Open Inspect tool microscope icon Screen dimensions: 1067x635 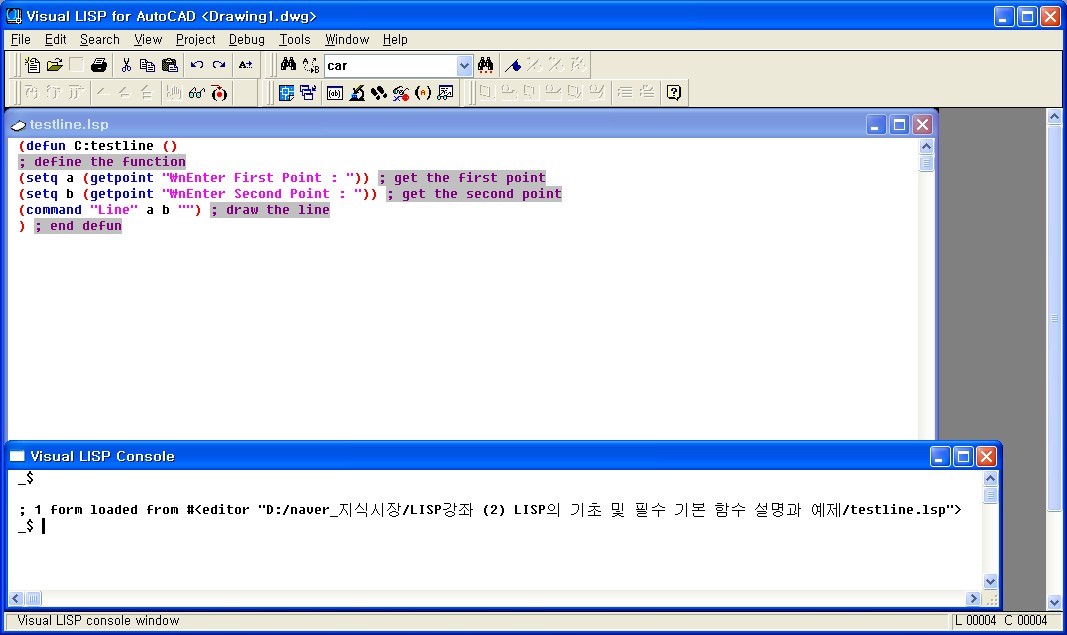coord(357,93)
